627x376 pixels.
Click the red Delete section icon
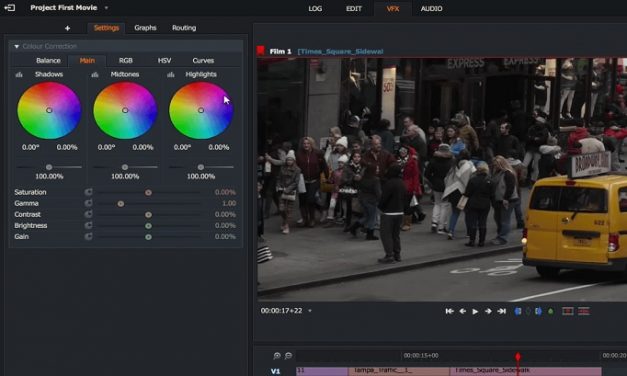(x=584, y=311)
